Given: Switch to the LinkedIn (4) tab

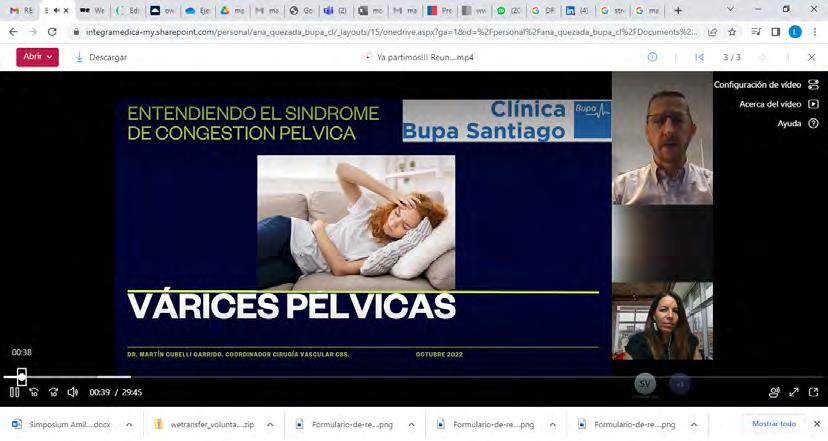Looking at the screenshot, I should [577, 11].
